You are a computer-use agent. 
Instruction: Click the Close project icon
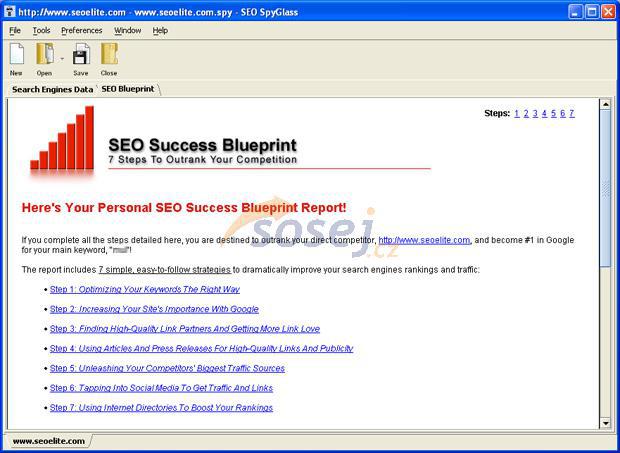(109, 54)
